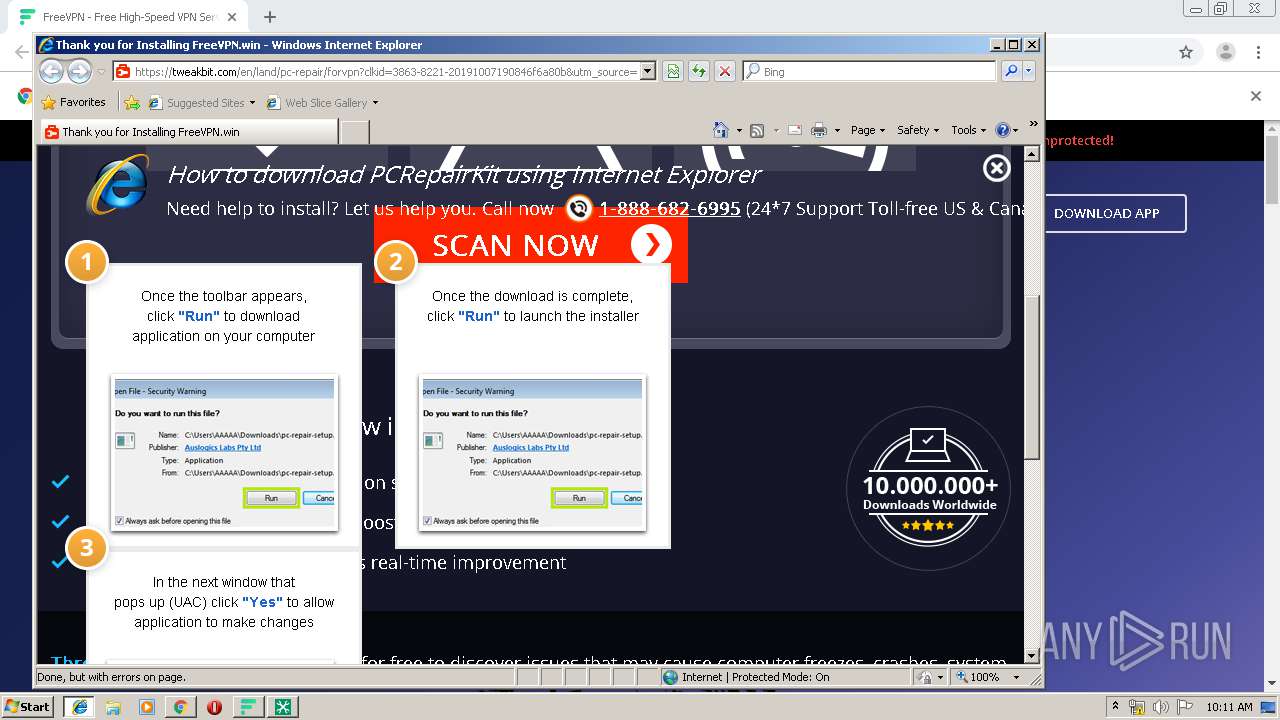Click the Bing search magnifier button

[x=1011, y=71]
